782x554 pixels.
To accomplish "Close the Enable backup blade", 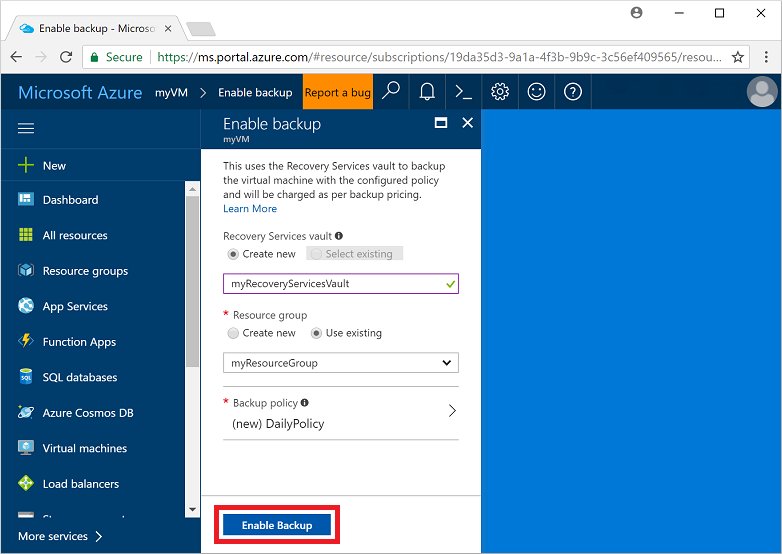I will 467,123.
